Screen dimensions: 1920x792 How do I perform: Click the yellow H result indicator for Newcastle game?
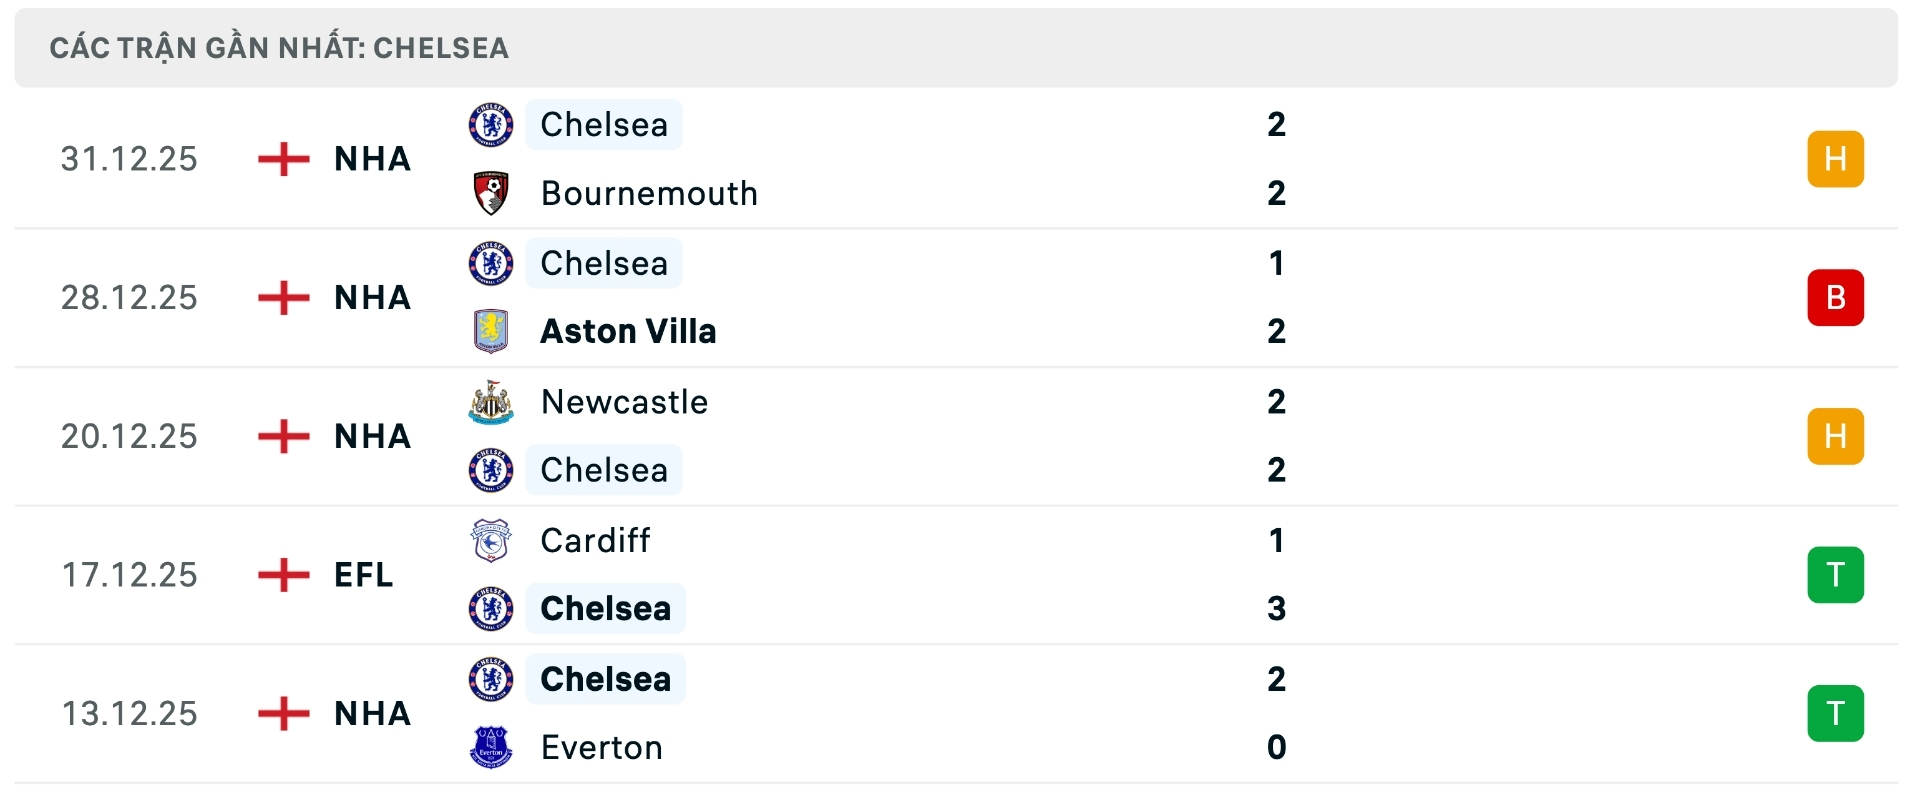click(1836, 436)
